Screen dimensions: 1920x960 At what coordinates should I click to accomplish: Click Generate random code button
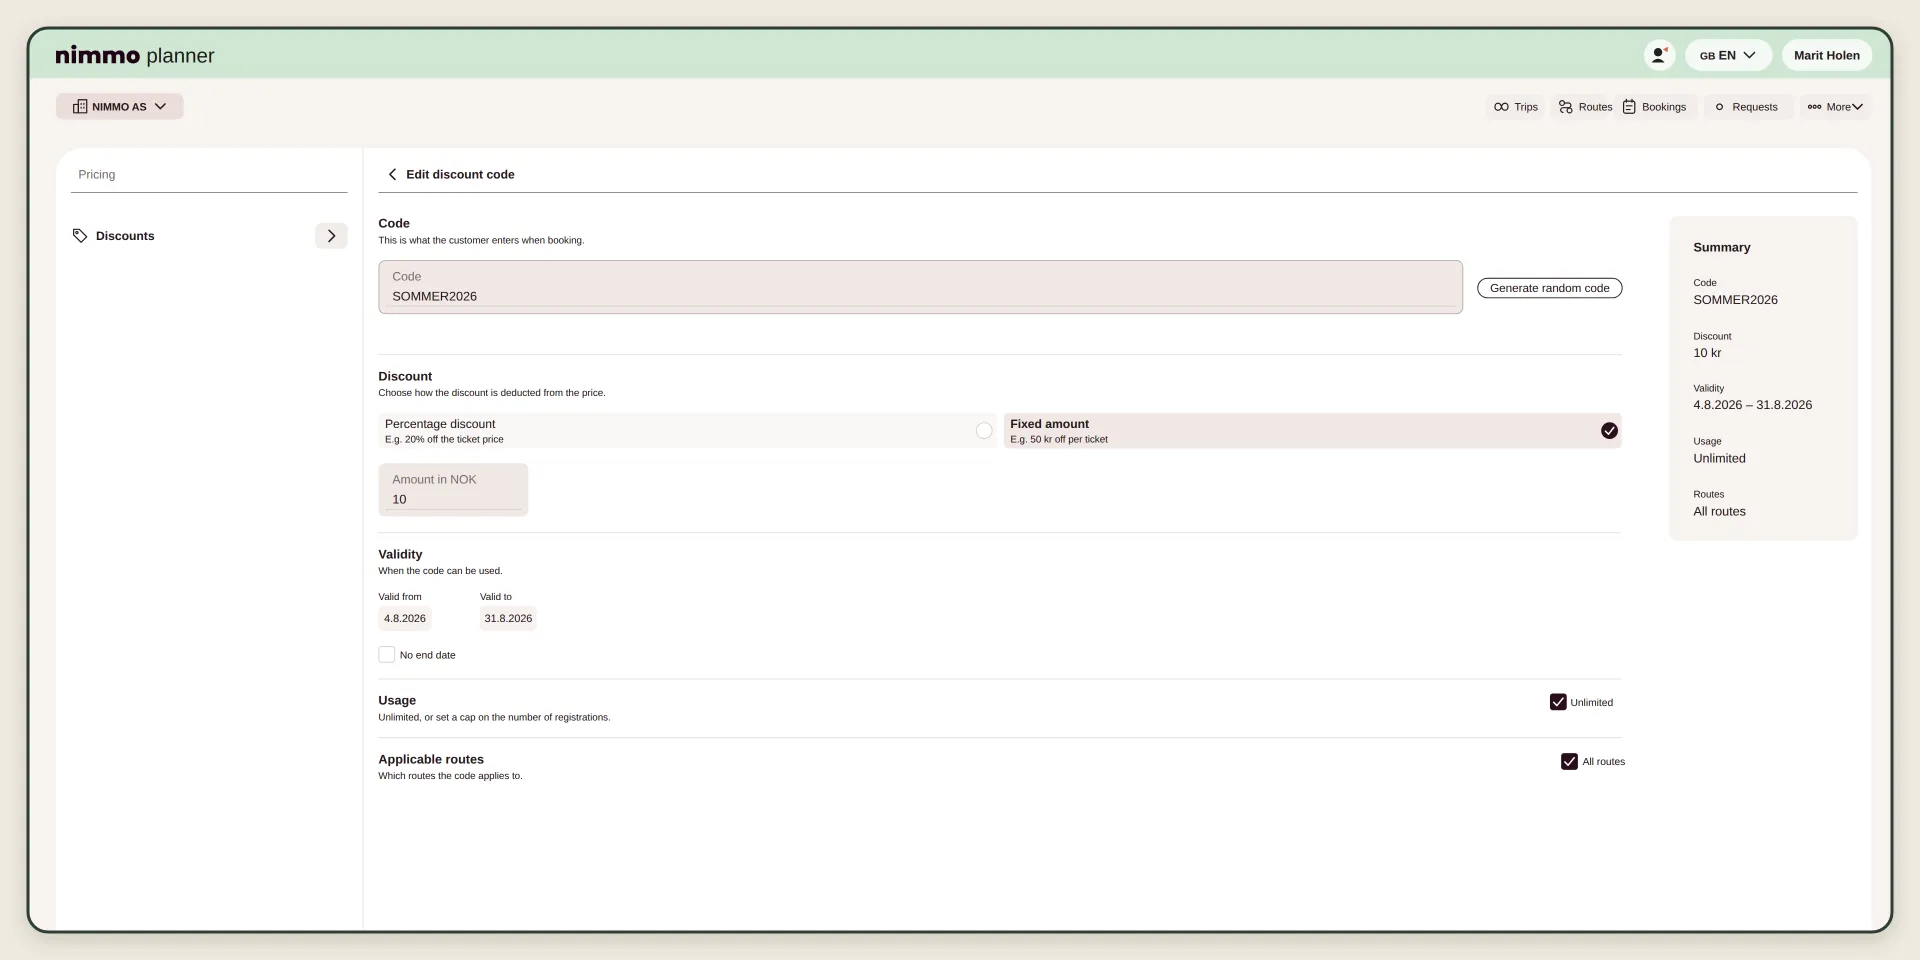[x=1549, y=288]
